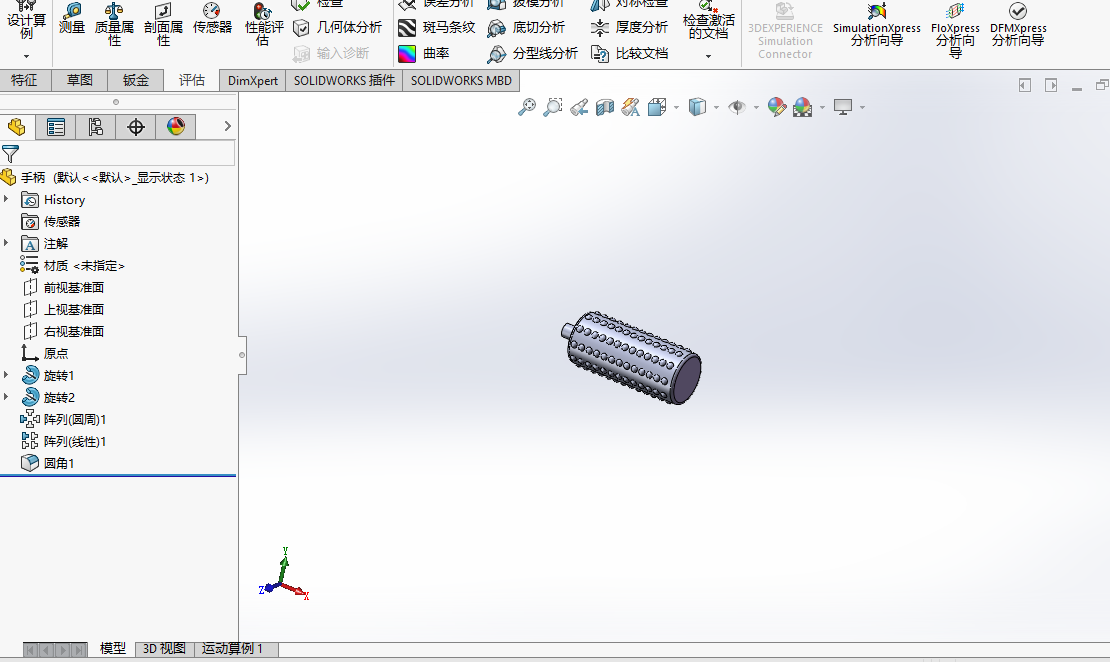Viewport: 1110px width, 662px height.
Task: Open Mass Properties (质量属性)
Action: click(114, 25)
